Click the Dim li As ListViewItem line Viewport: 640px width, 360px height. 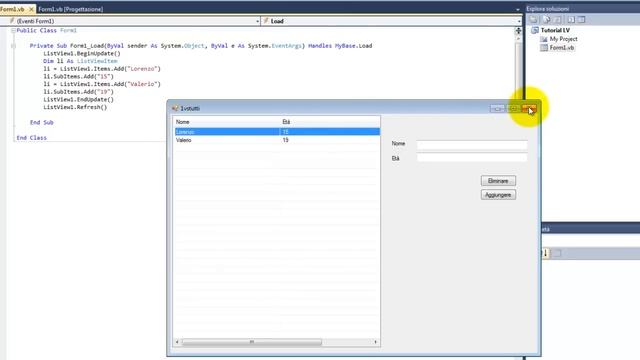pos(80,61)
